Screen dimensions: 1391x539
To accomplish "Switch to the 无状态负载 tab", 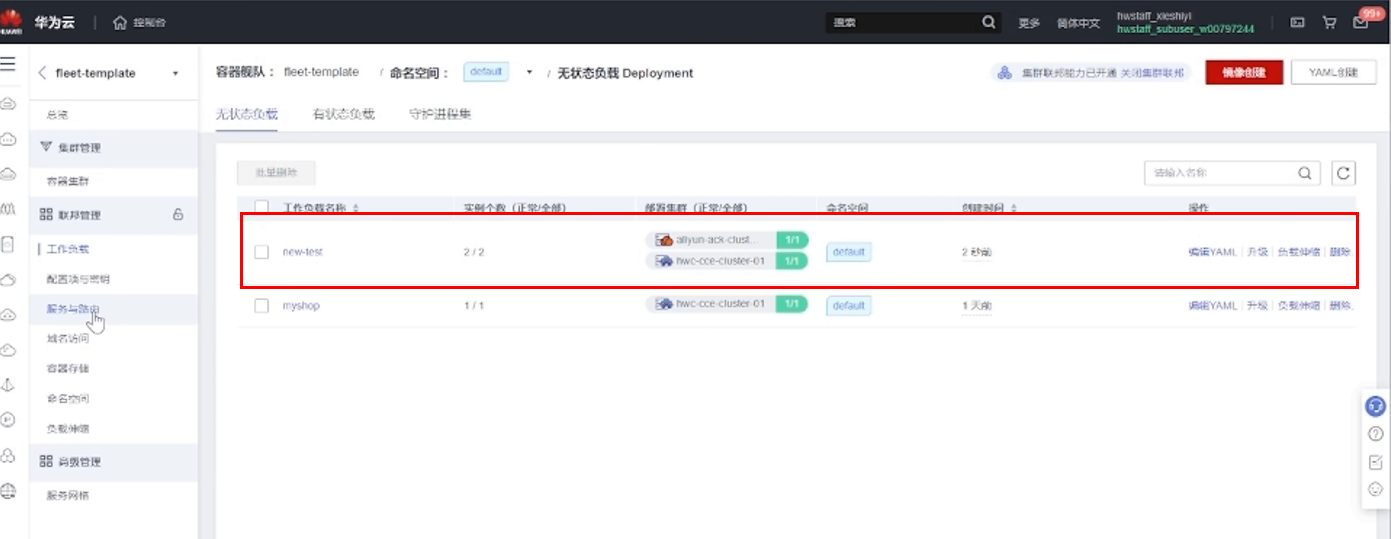I will click(x=246, y=114).
